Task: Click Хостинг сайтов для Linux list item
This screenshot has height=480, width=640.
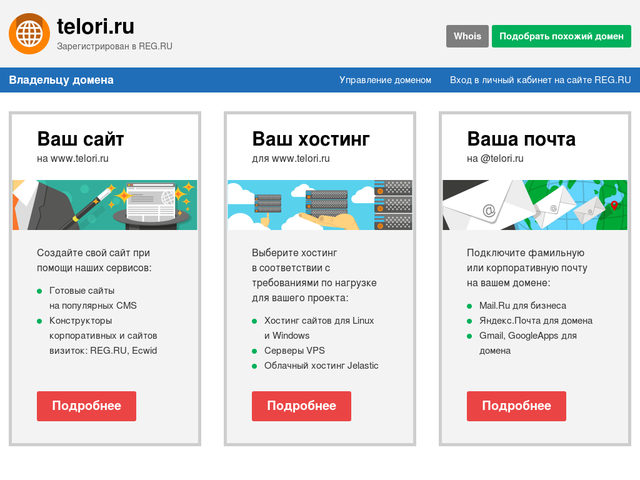Action: pyautogui.click(x=319, y=328)
